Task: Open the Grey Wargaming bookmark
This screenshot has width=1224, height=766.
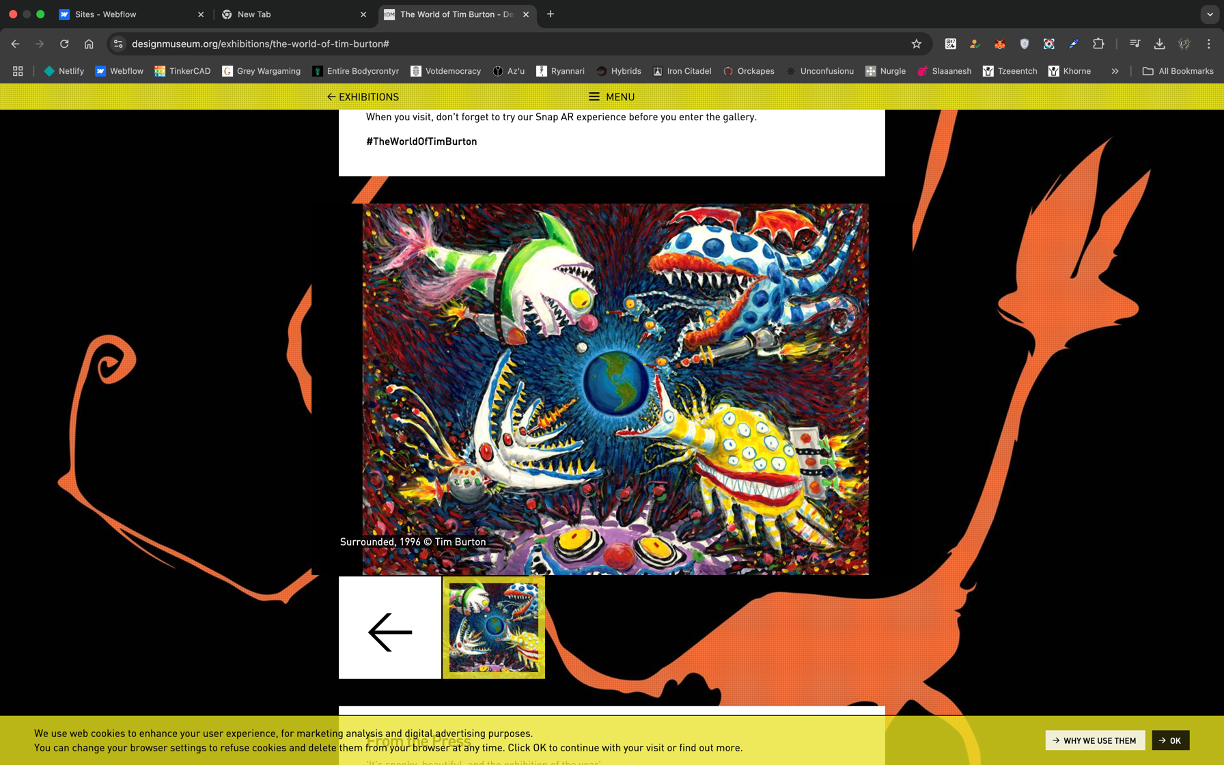Action: pyautogui.click(x=261, y=71)
